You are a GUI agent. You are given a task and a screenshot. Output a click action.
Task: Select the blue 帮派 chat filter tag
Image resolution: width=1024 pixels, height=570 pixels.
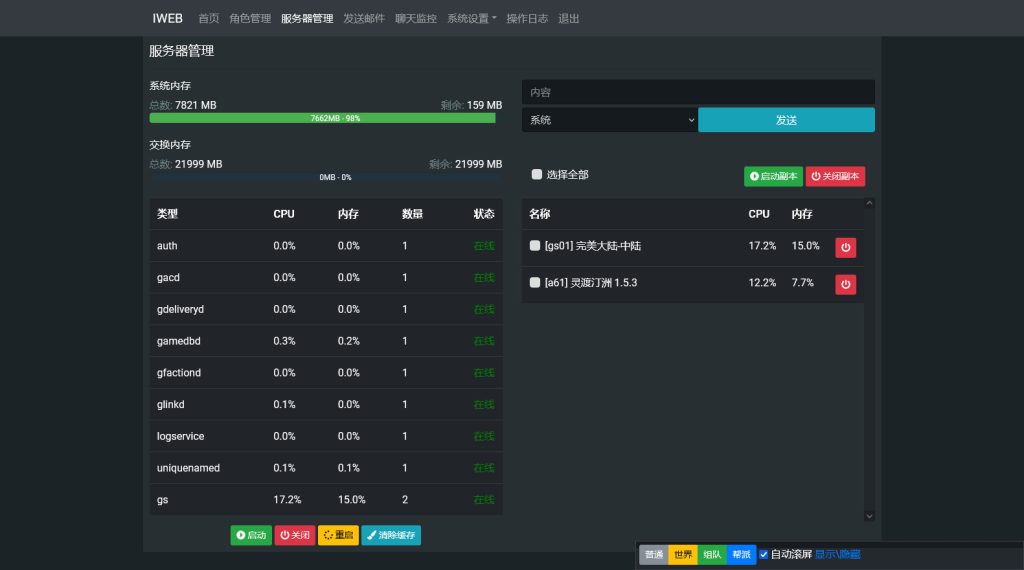coord(741,554)
